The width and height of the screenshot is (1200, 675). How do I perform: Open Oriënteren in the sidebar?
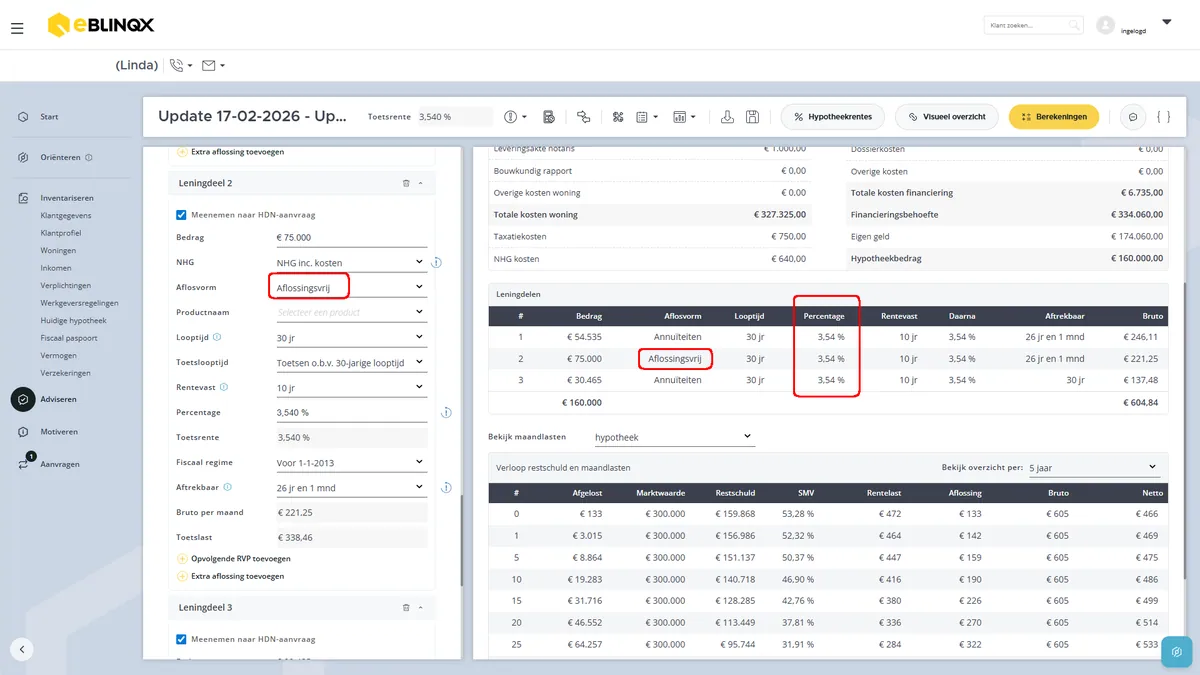(x=58, y=158)
